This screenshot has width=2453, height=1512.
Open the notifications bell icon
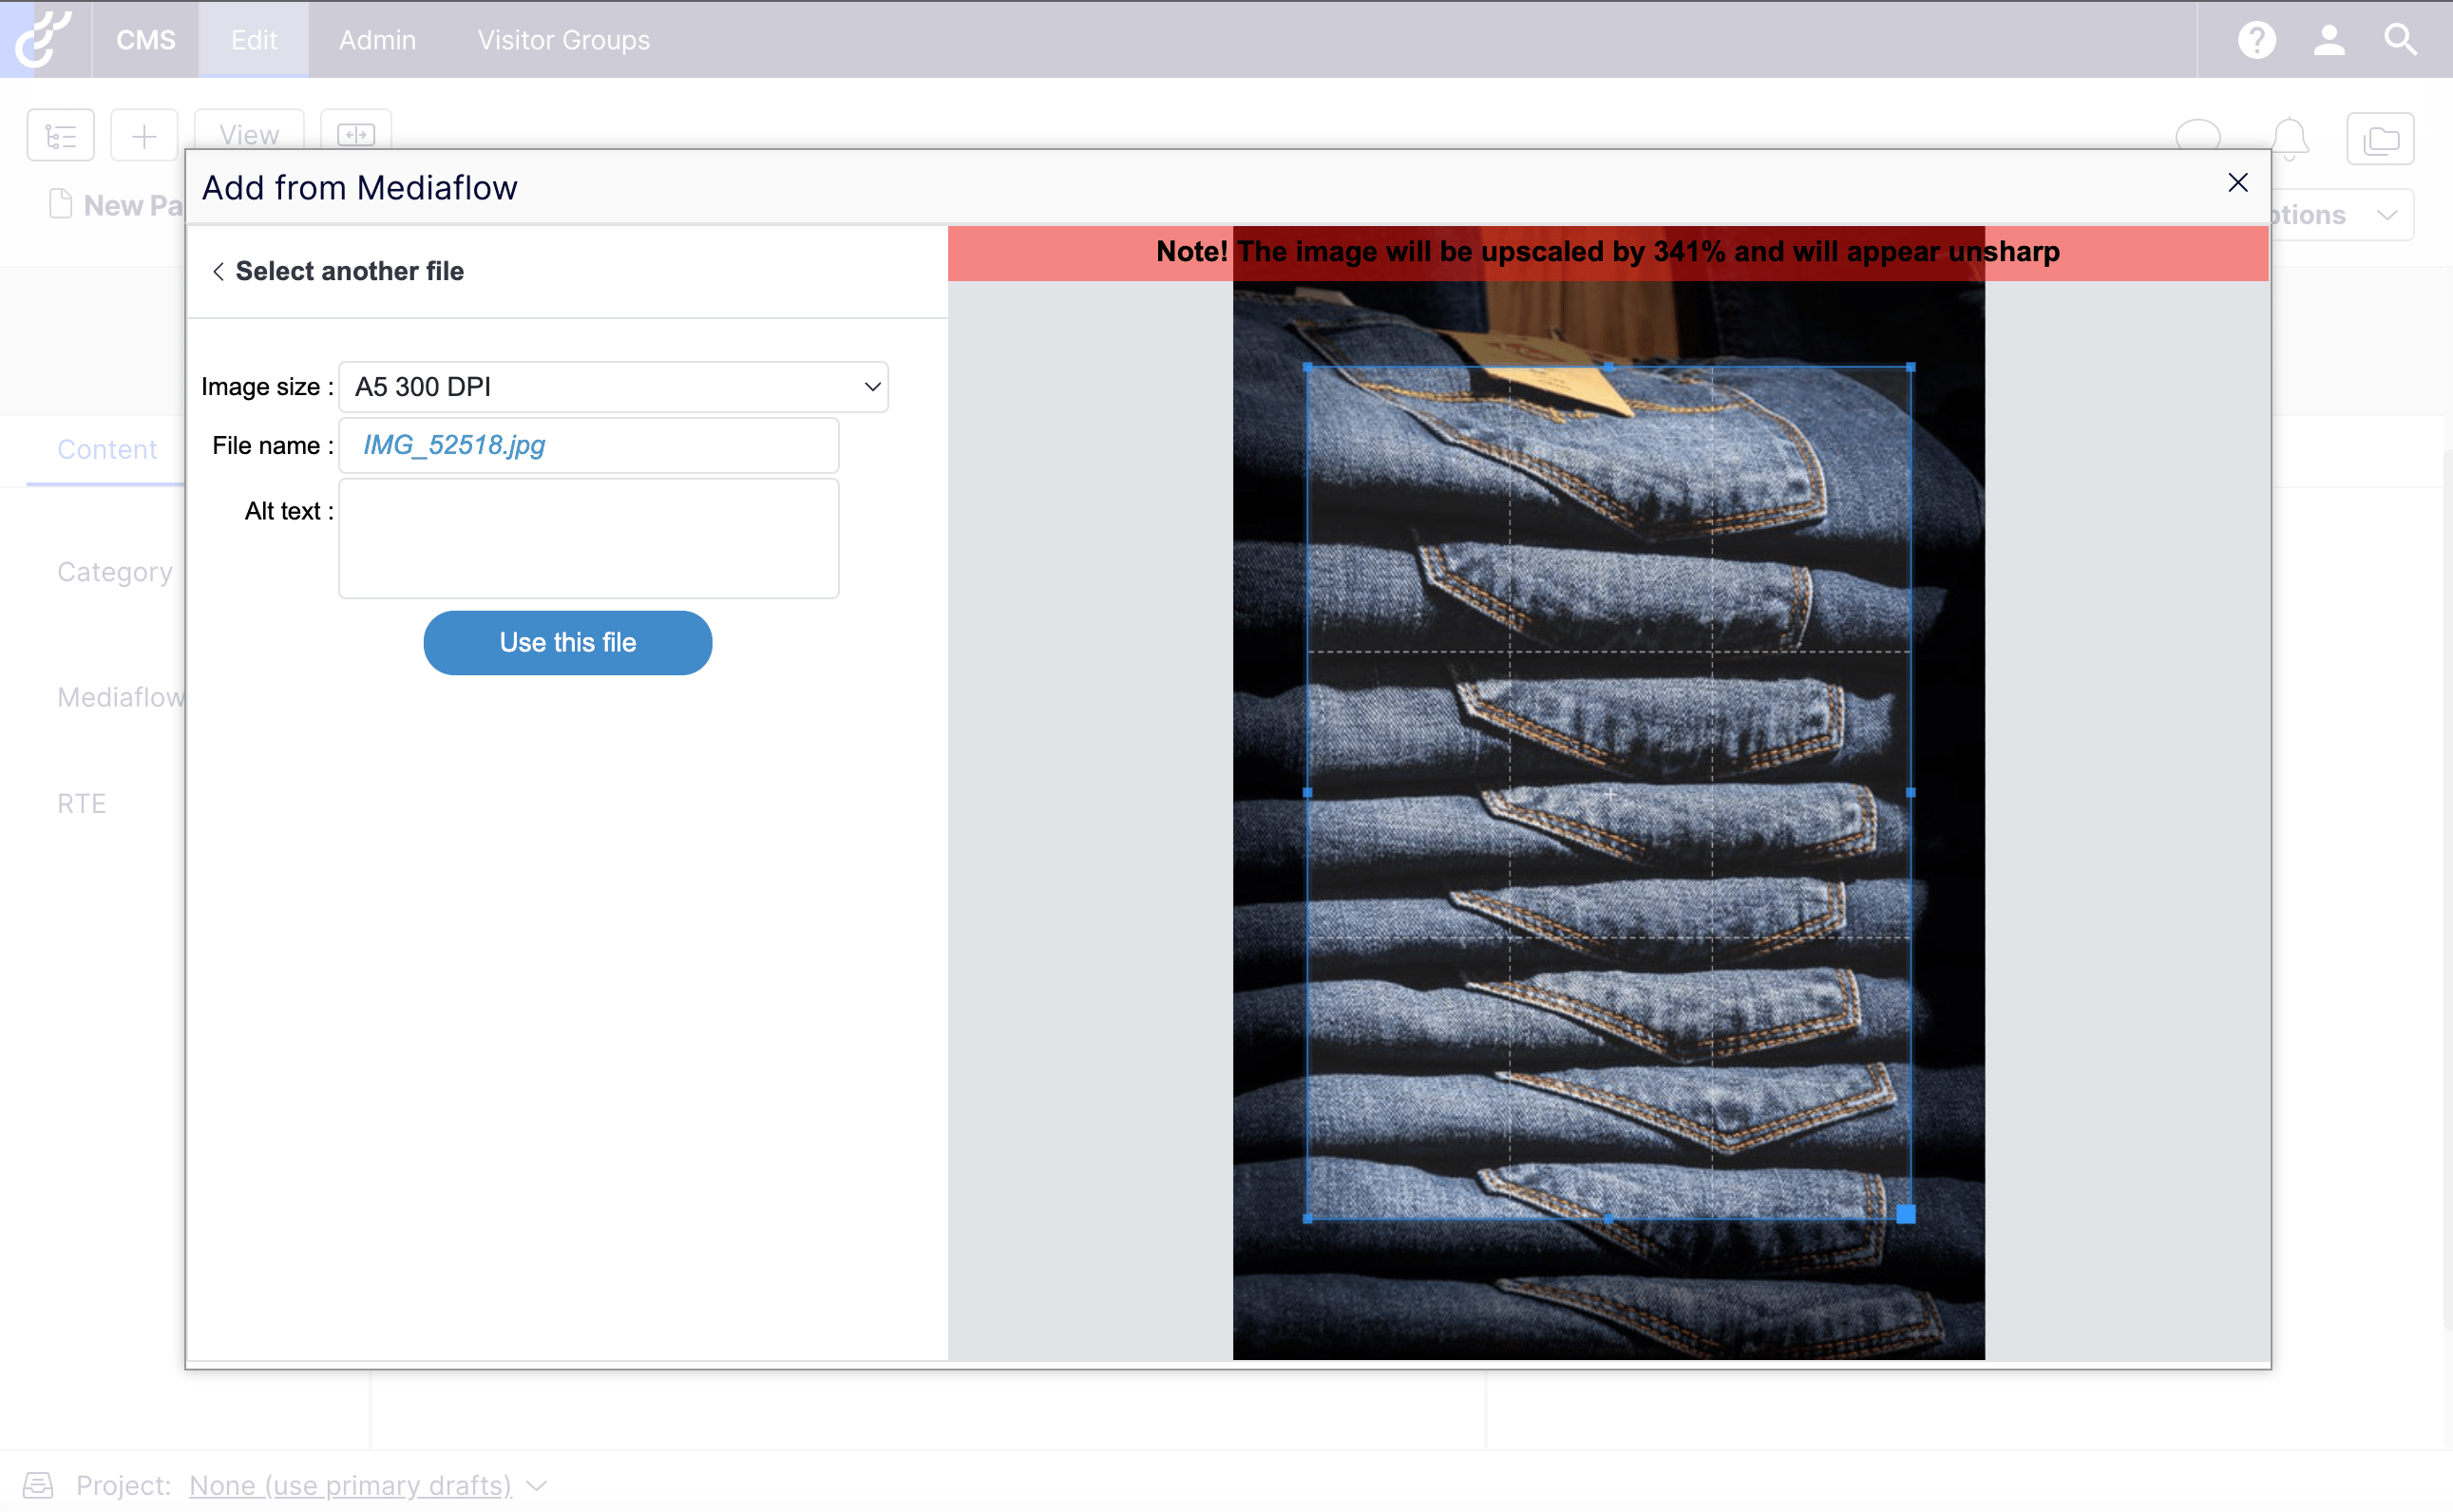2290,137
